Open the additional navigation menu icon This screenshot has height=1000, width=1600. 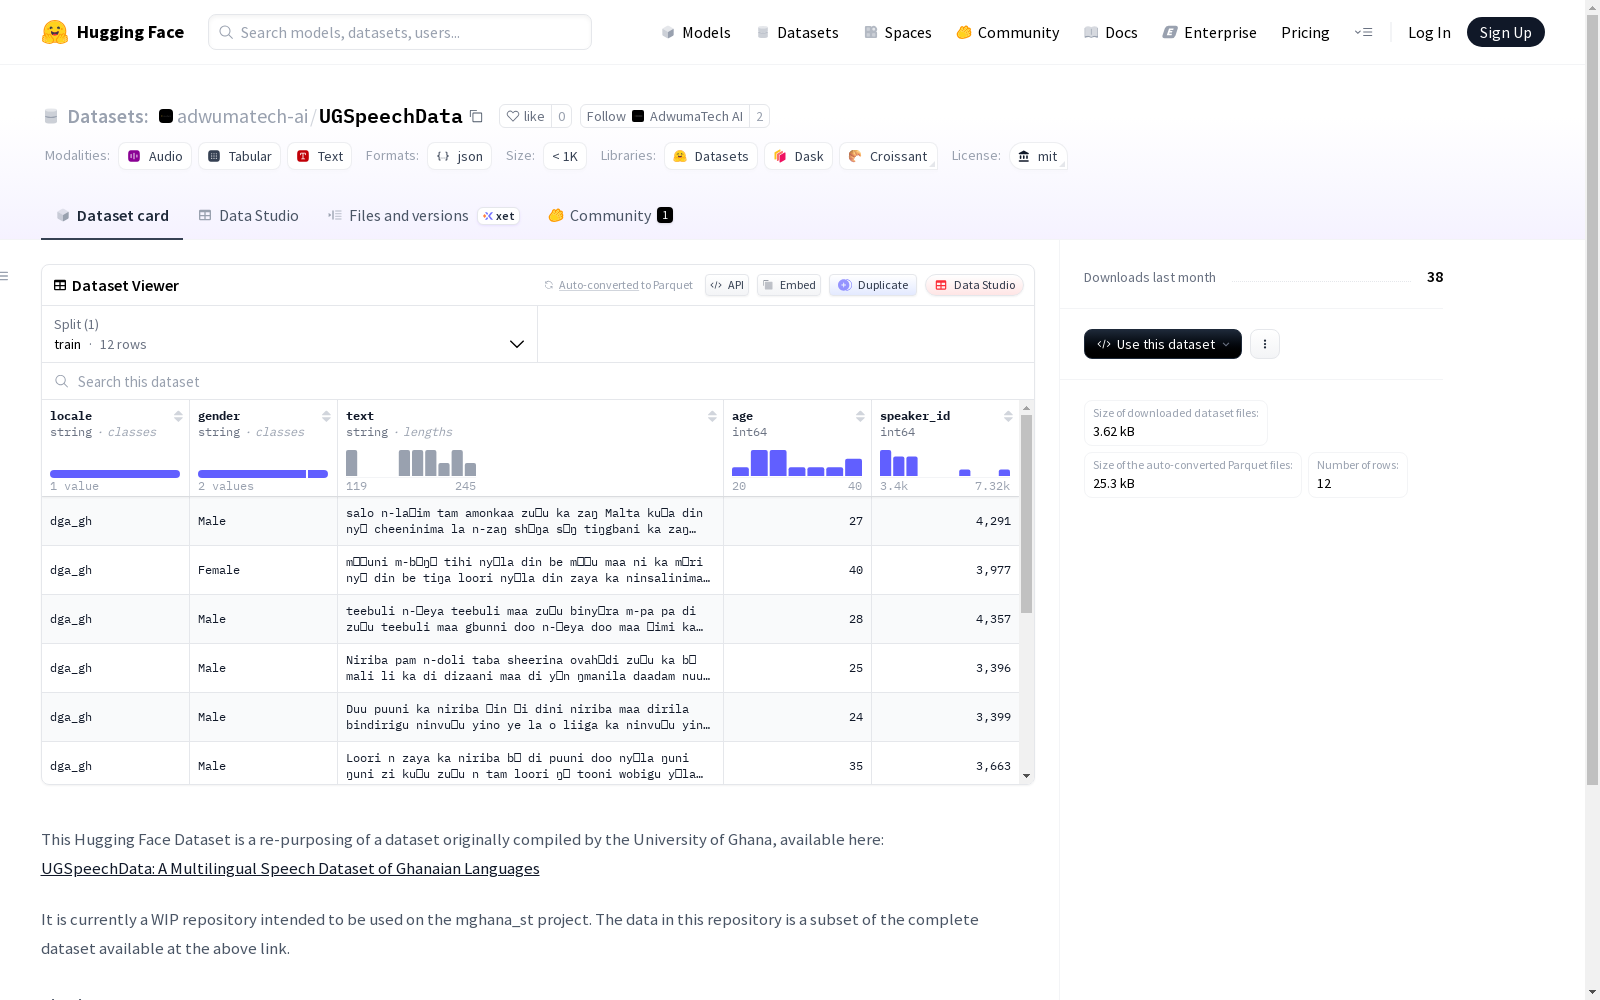[1363, 32]
